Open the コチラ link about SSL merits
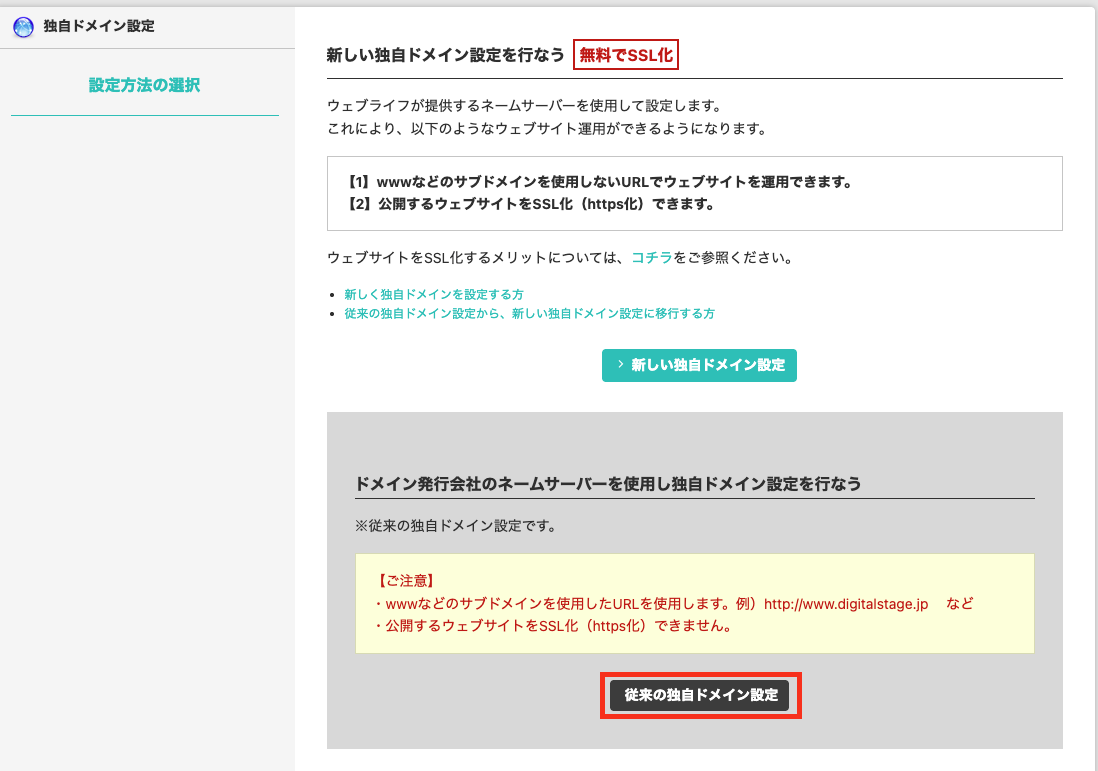The image size is (1098, 771). tap(651, 258)
